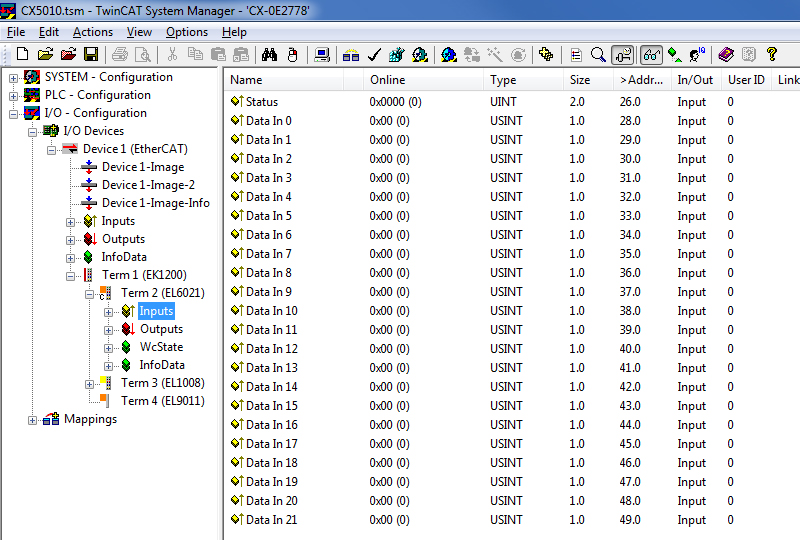The image size is (800, 540).
Task: Open the View menu
Action: click(139, 32)
